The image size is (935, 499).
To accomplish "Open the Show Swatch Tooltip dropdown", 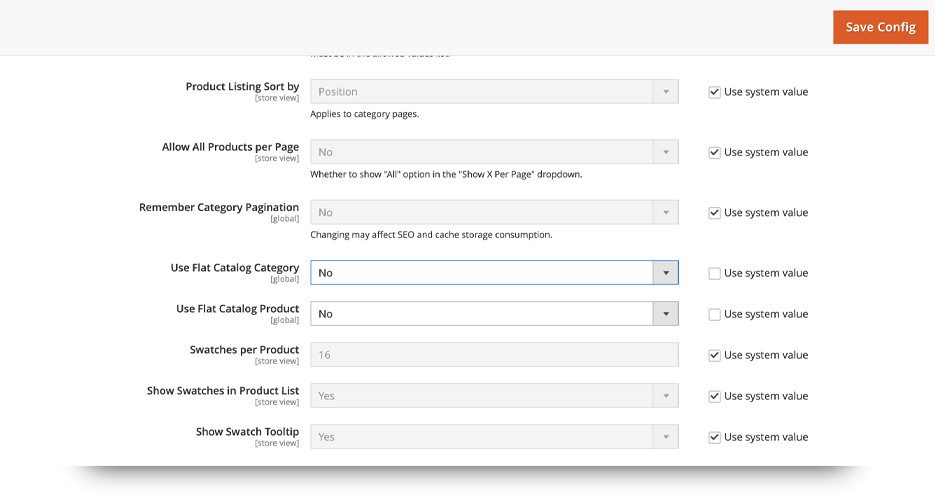I will pos(494,437).
